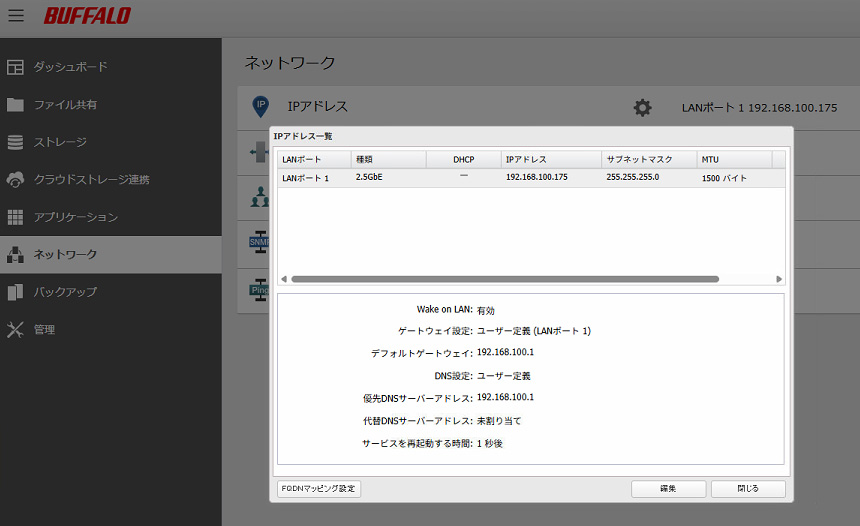Click the クラウドストレージ連携 cloud icon

[x=15, y=180]
